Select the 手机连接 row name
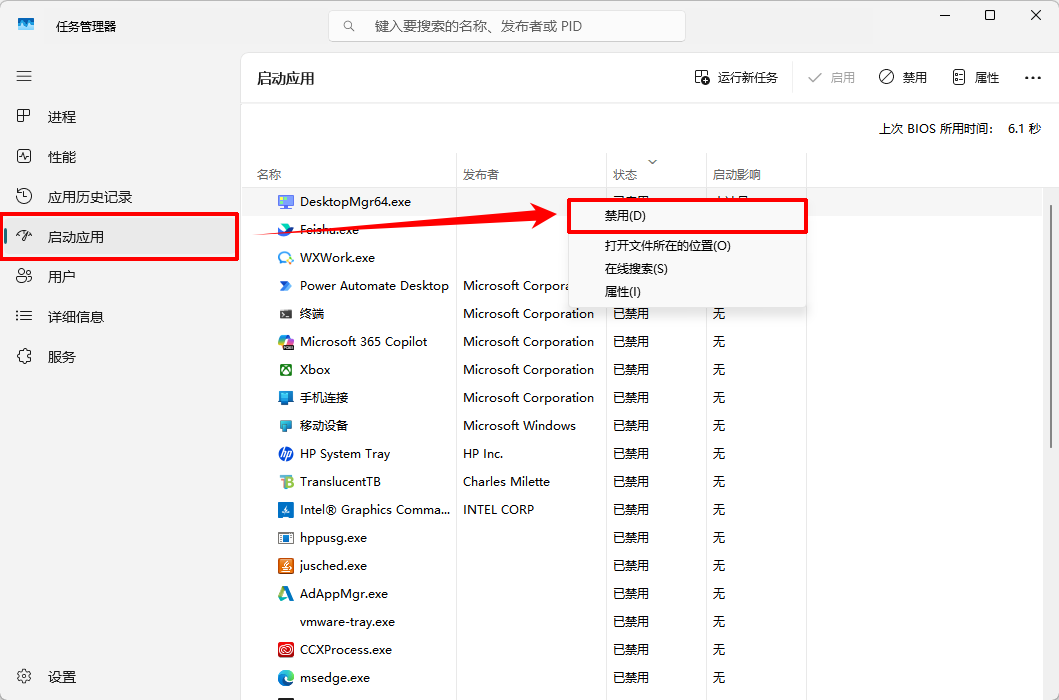This screenshot has width=1059, height=700. pyautogui.click(x=324, y=398)
